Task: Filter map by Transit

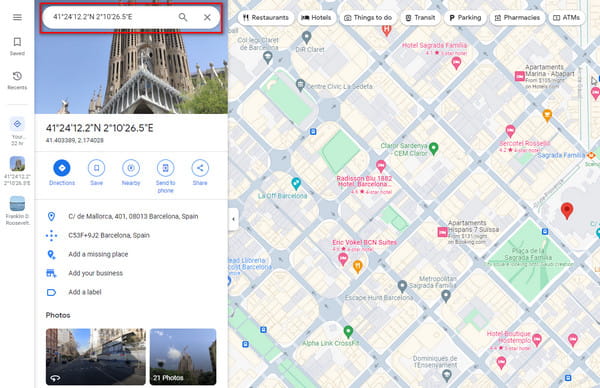Action: [x=420, y=18]
